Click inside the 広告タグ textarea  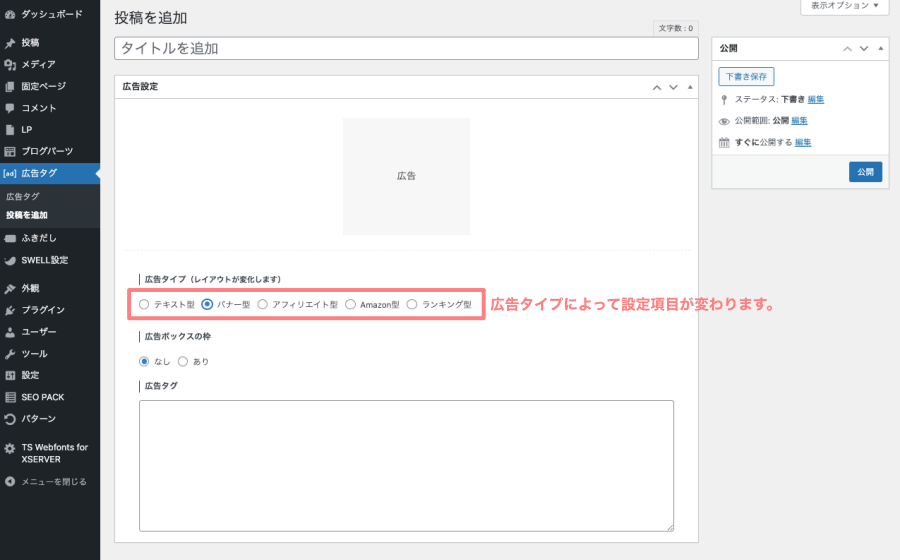click(x=406, y=466)
